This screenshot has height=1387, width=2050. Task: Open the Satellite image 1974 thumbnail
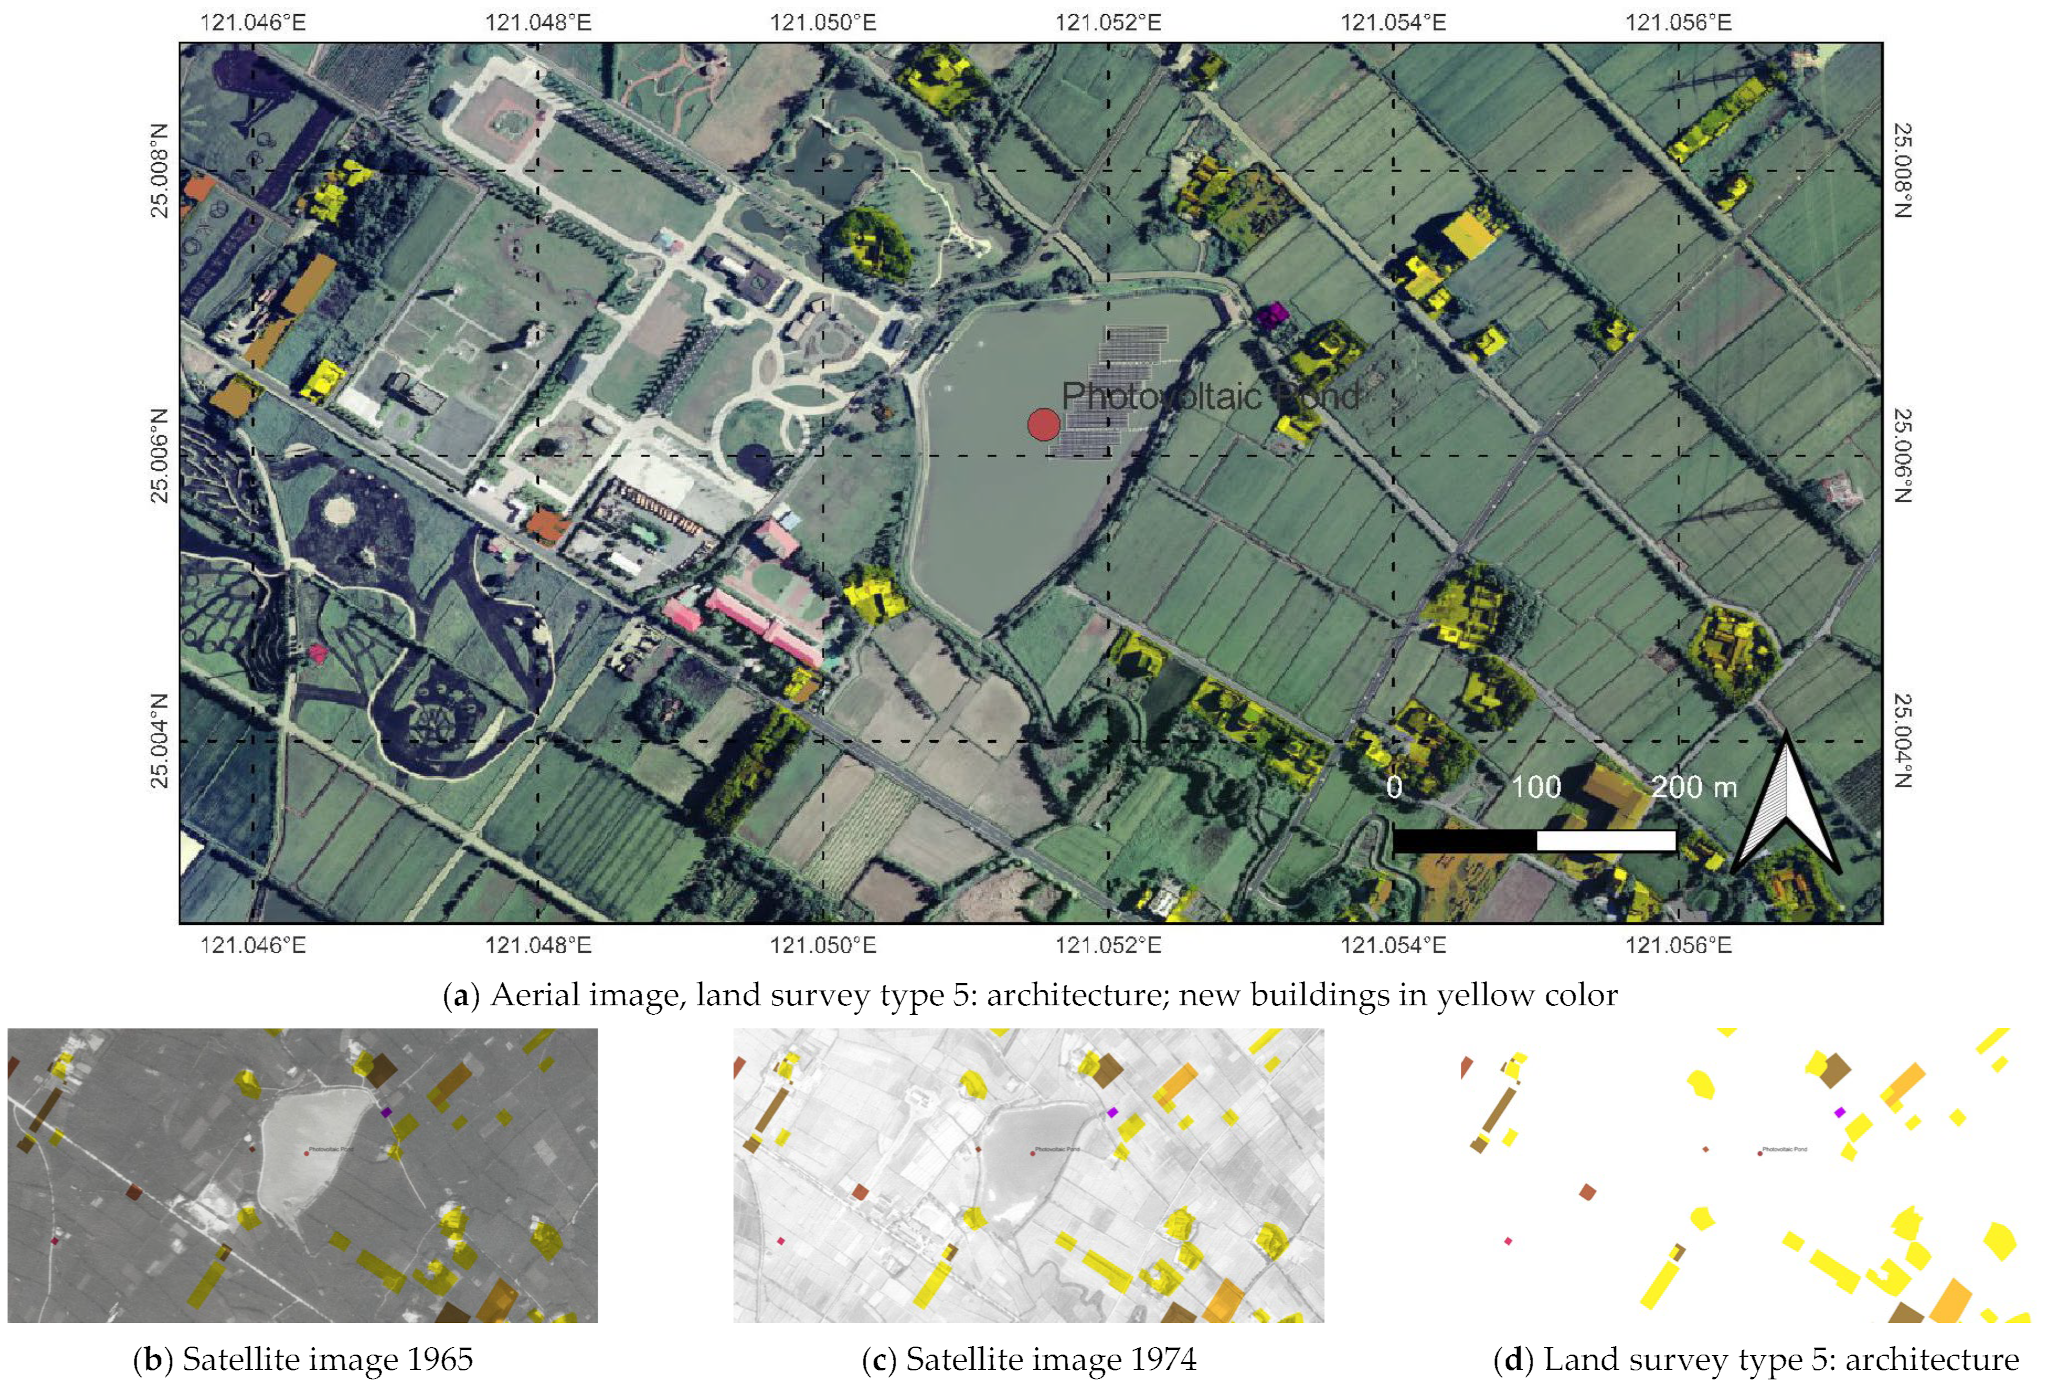click(1028, 1175)
